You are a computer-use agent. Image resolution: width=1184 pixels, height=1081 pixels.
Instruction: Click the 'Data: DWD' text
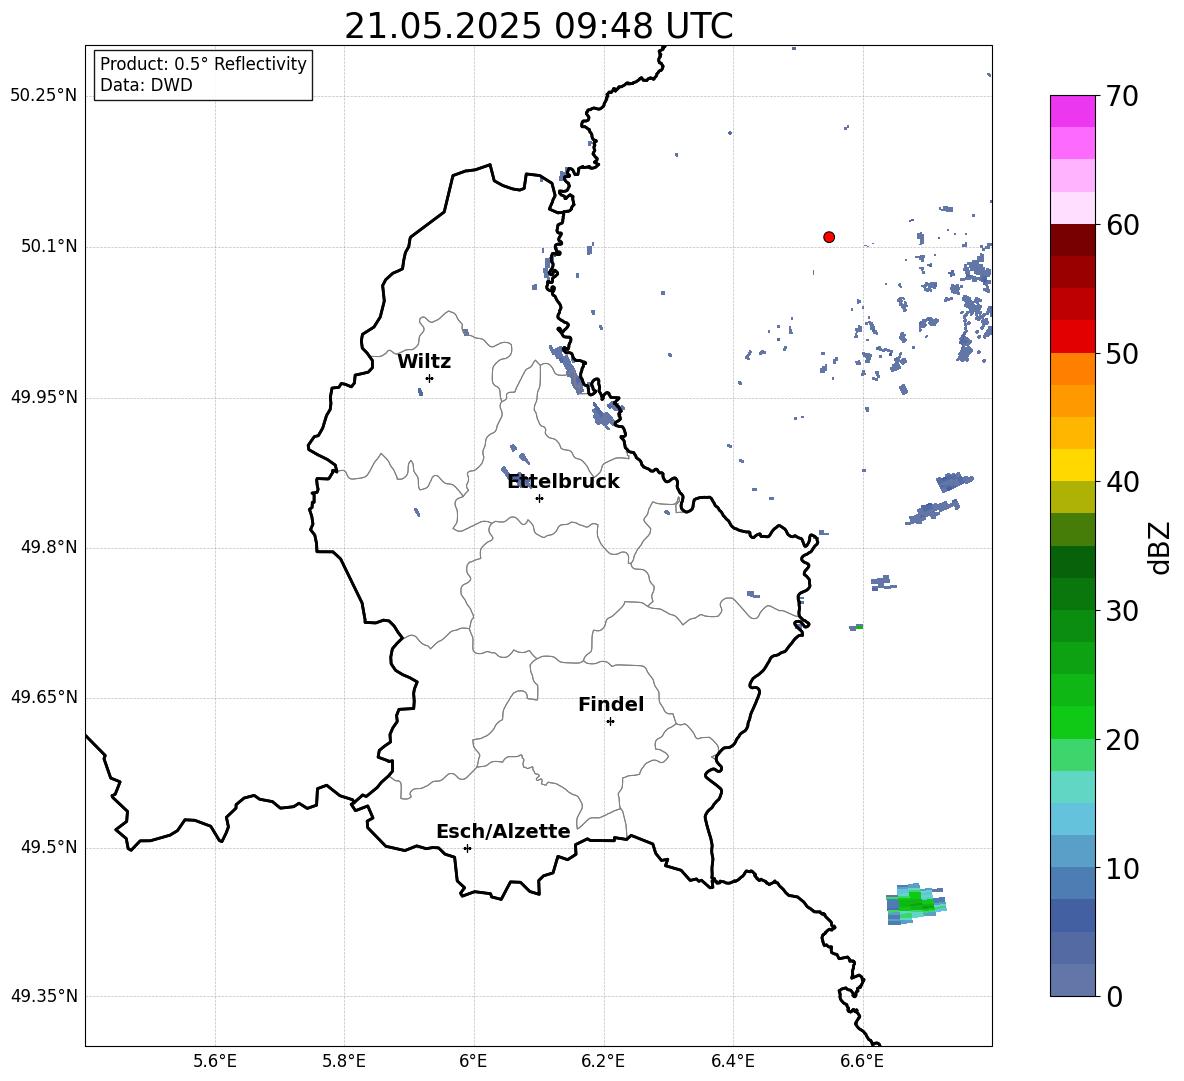(x=146, y=85)
